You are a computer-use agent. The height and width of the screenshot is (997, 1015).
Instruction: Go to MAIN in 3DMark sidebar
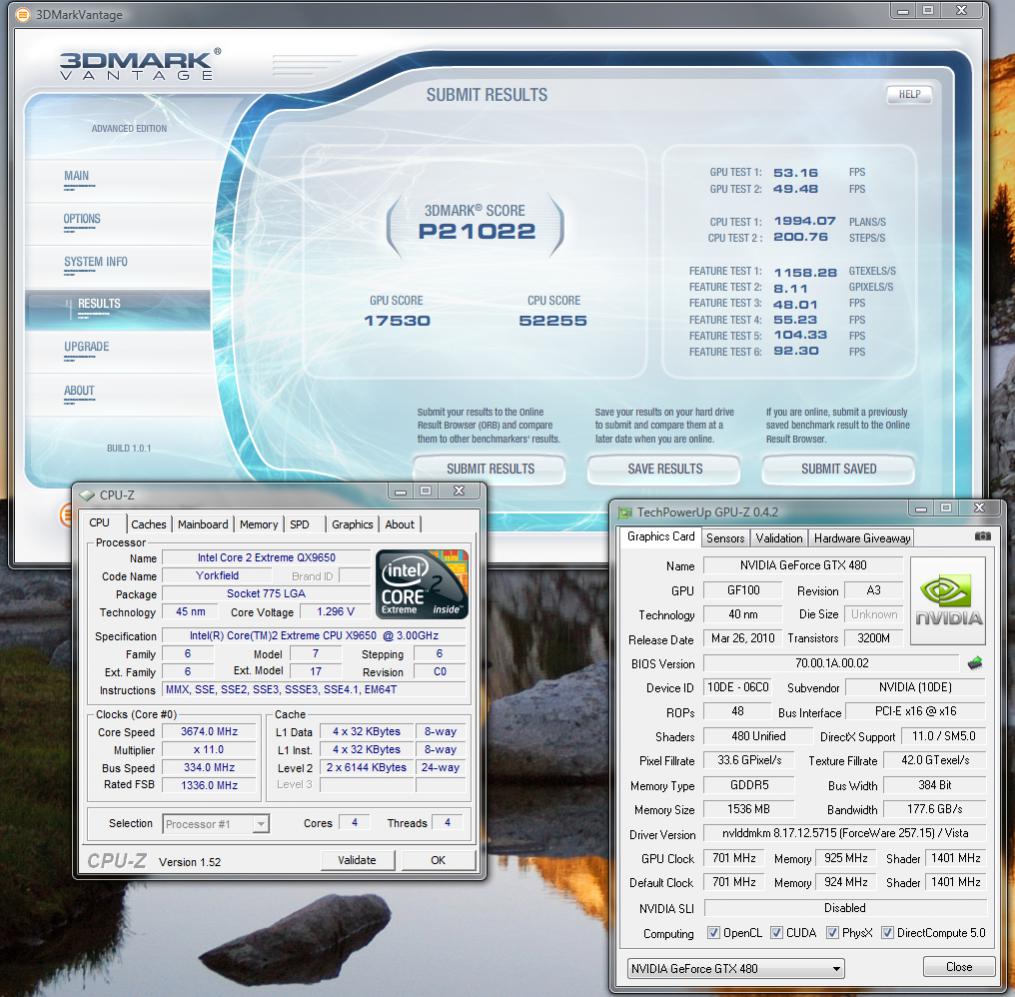point(76,176)
